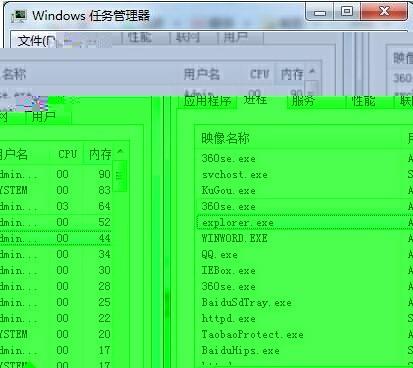
Task: Click the faded 用户名 header in upper window
Action: click(201, 74)
